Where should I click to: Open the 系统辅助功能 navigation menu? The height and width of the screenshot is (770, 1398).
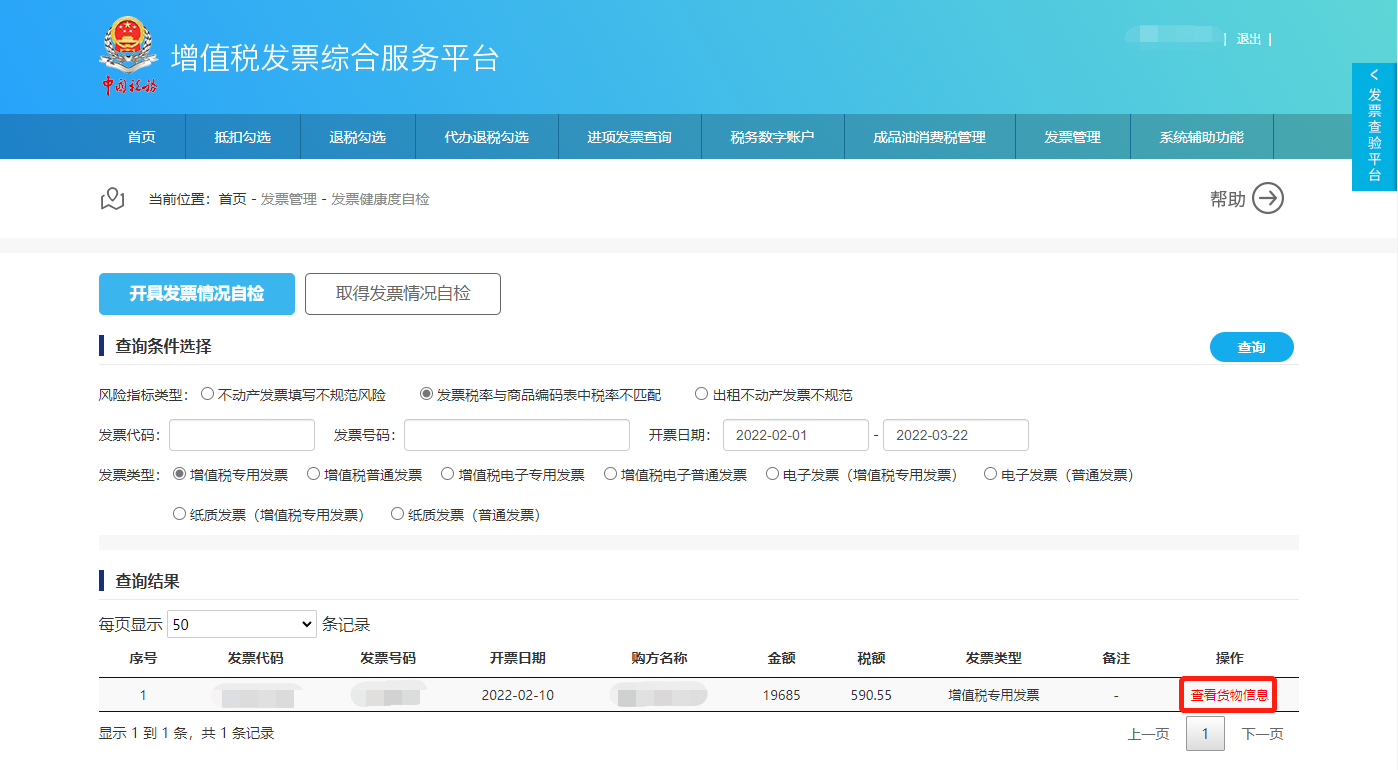tap(1202, 137)
